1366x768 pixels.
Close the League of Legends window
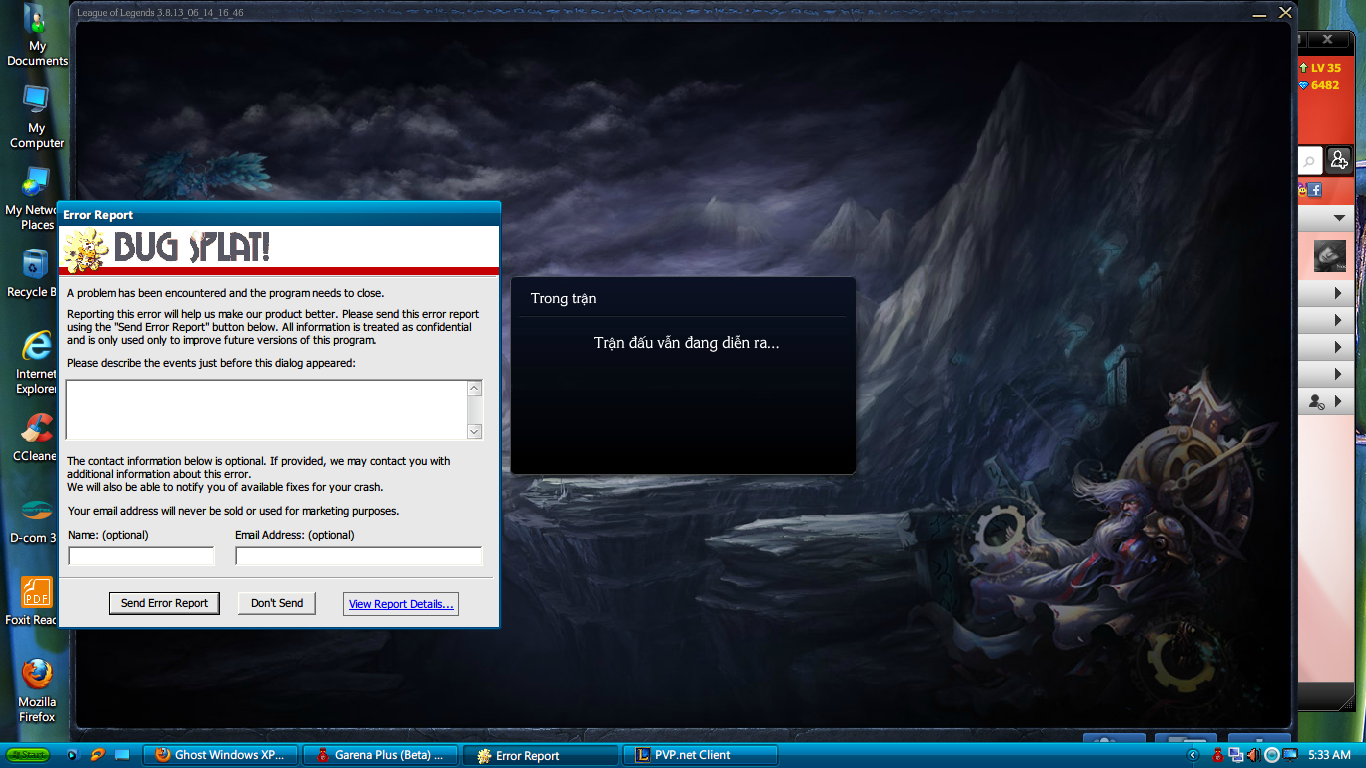(x=1285, y=13)
